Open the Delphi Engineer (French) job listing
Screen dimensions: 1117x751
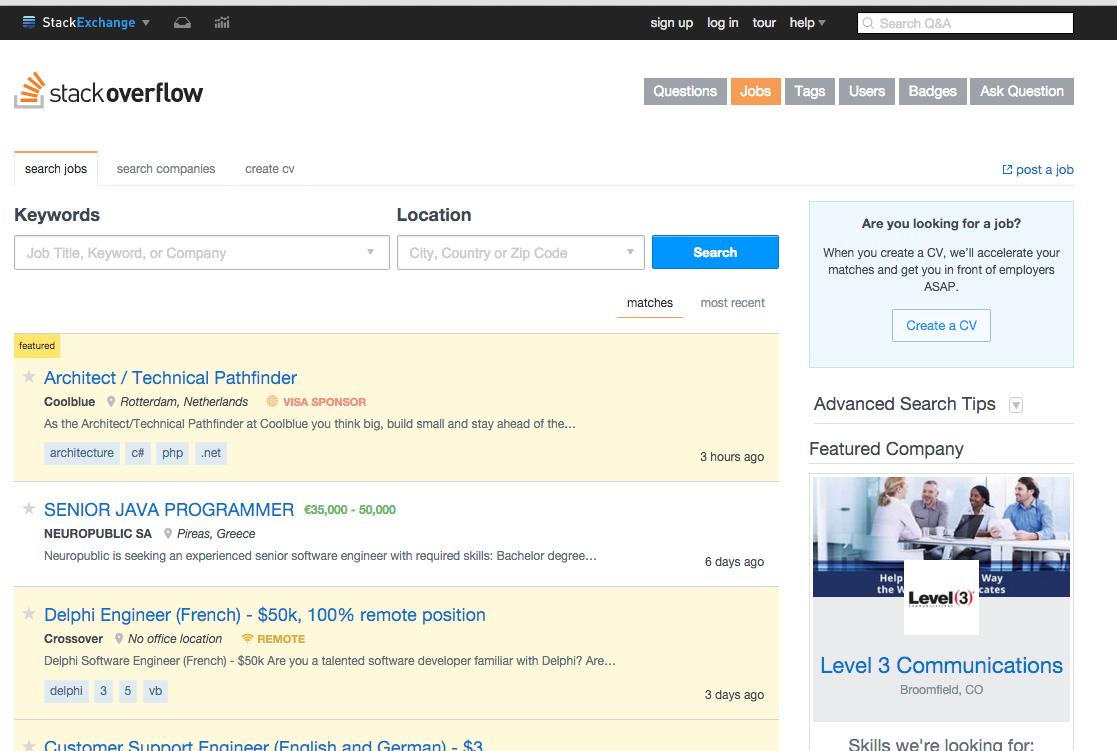[x=264, y=615]
